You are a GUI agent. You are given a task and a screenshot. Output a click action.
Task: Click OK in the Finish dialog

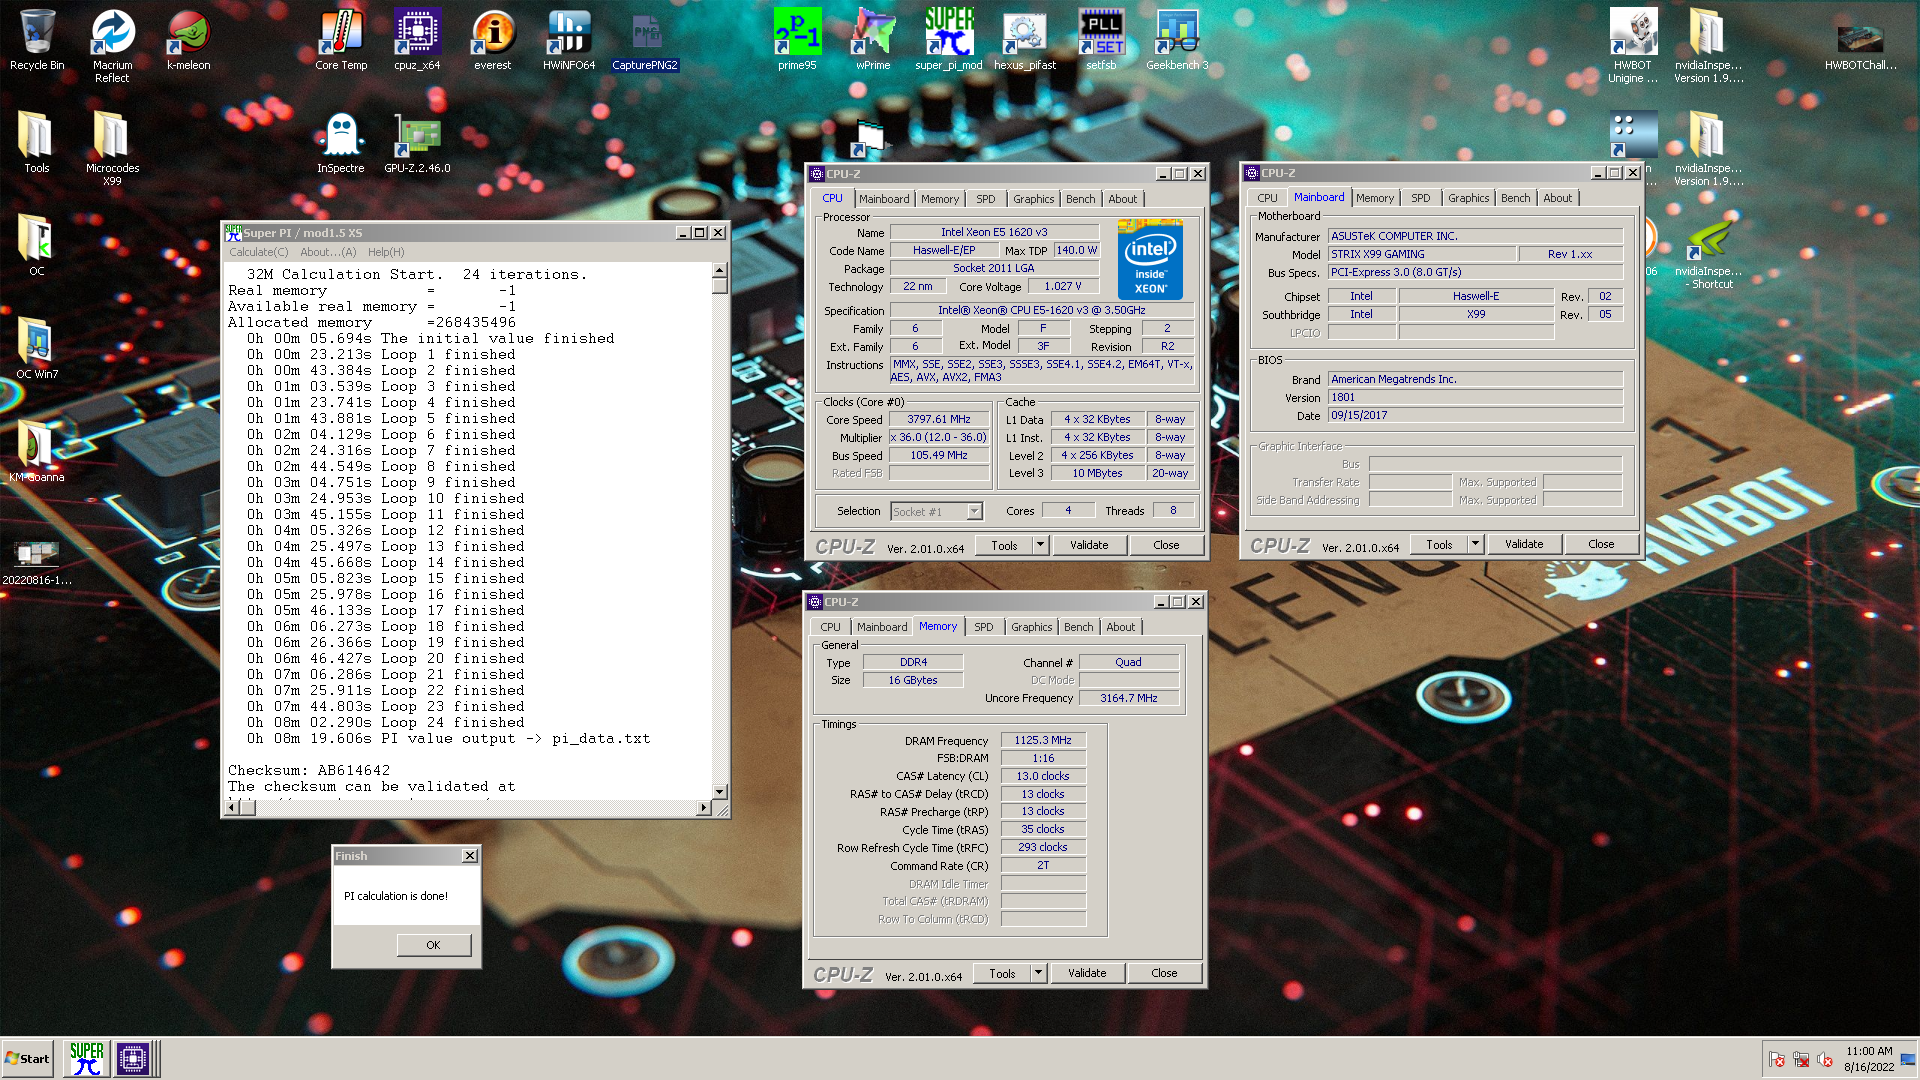pos(433,945)
